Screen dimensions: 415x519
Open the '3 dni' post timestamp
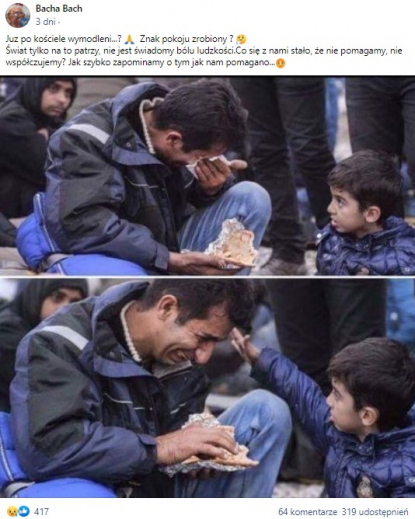45,22
